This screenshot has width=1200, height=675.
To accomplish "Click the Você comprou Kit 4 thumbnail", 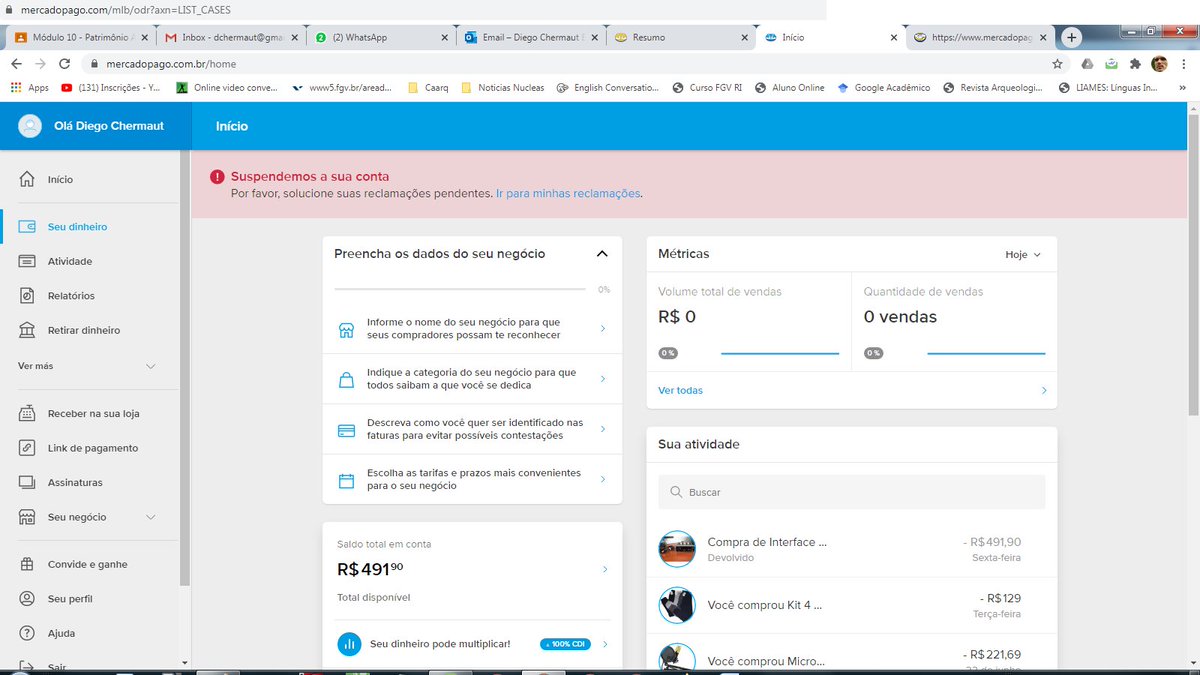I will pyautogui.click(x=677, y=605).
